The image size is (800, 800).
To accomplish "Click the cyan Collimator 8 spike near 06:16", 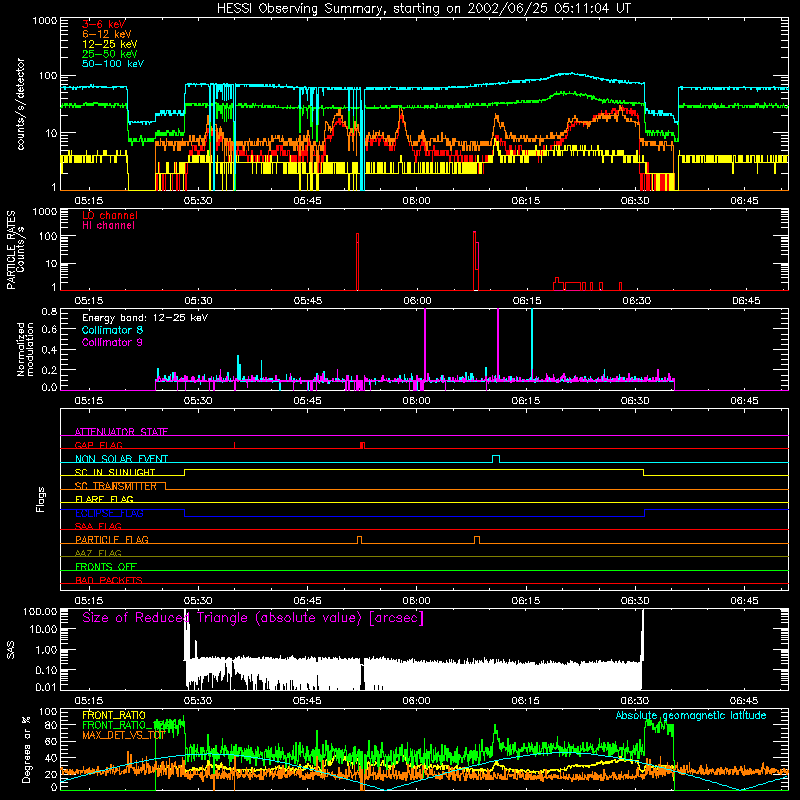I will point(532,349).
